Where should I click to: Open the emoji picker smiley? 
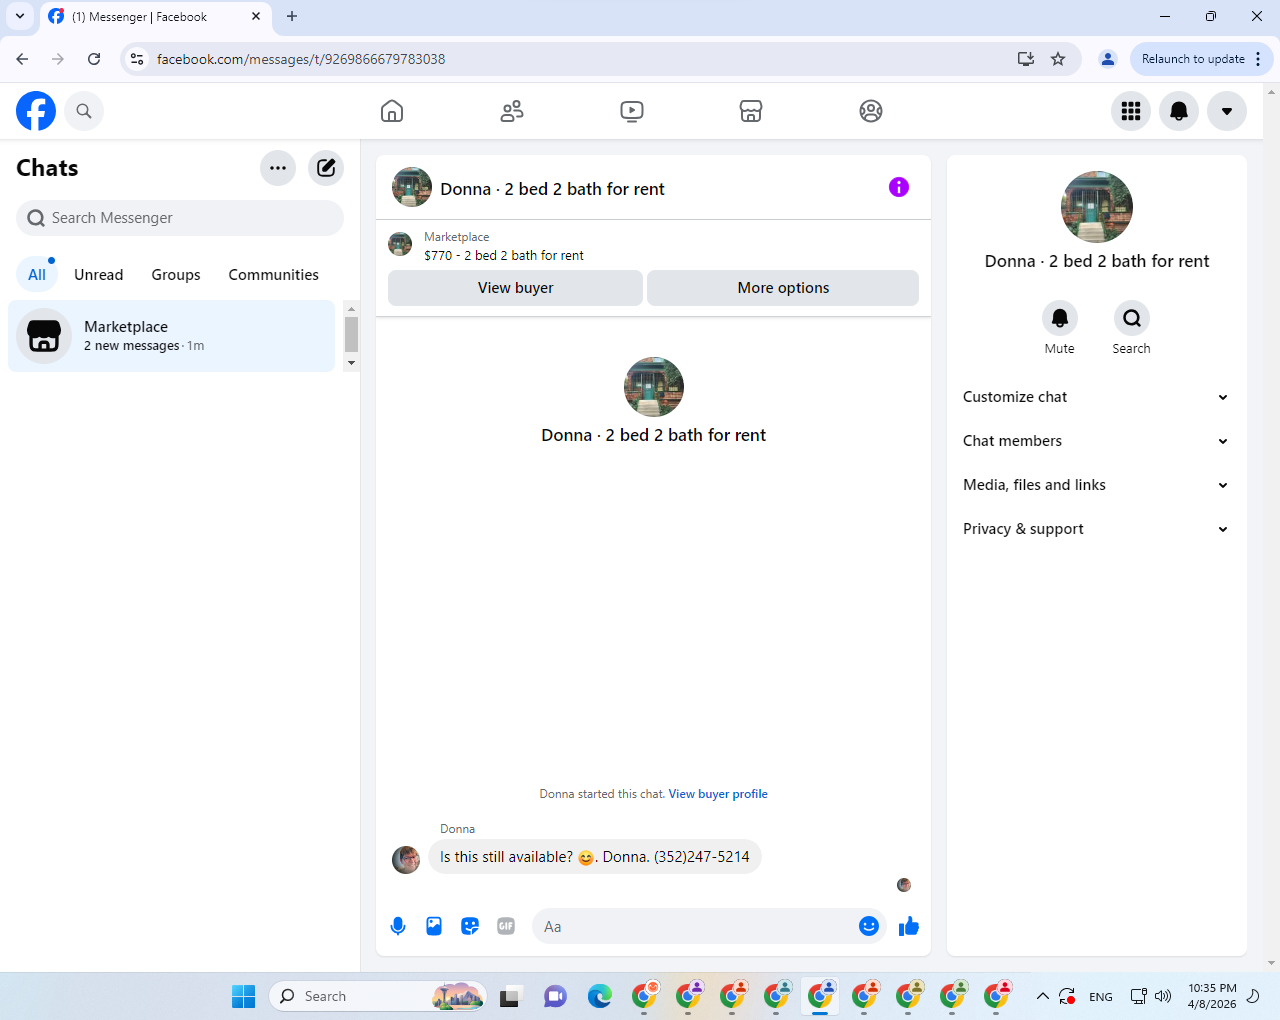coord(869,926)
